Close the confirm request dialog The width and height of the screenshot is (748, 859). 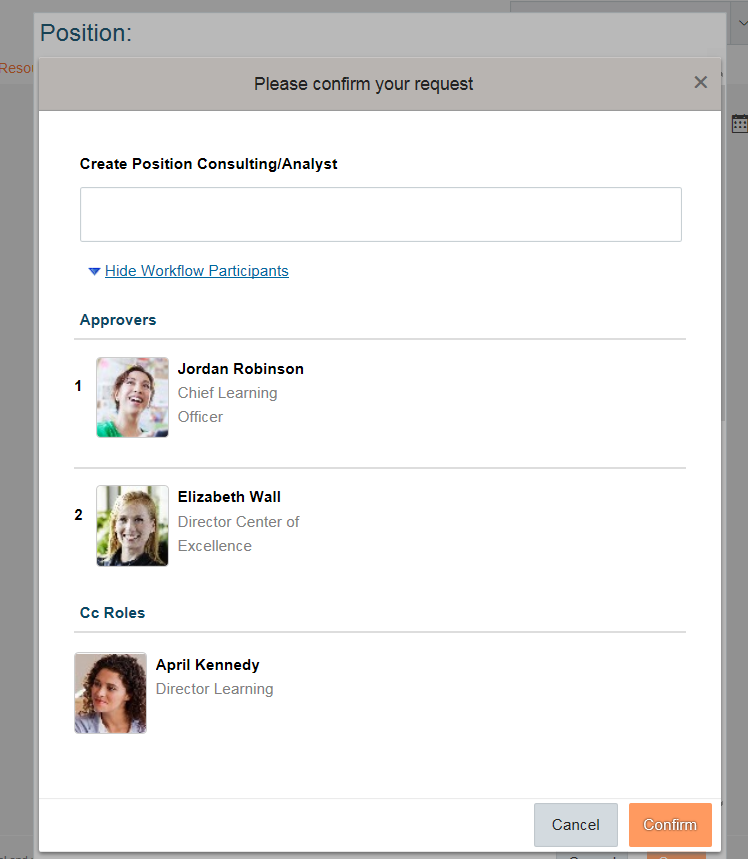coord(700,83)
